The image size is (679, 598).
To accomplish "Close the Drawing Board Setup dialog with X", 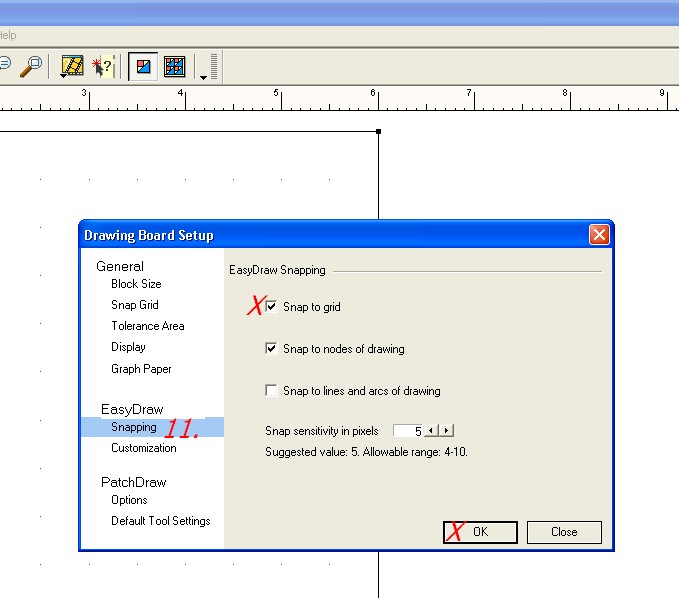I will [599, 235].
